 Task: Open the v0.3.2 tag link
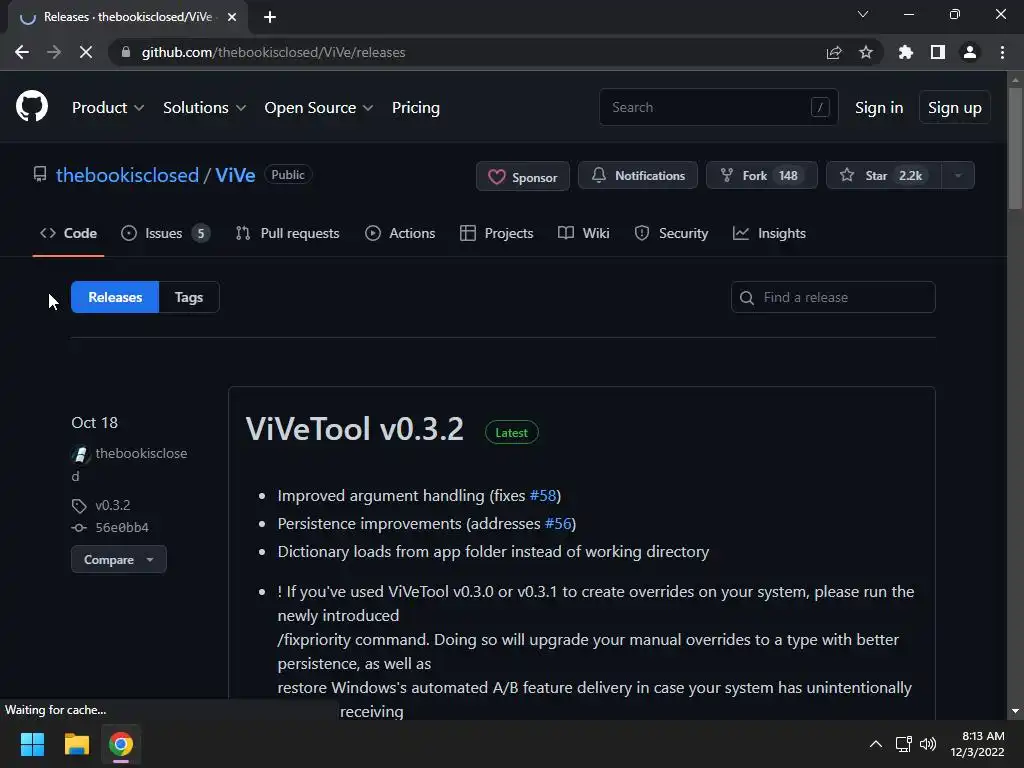coord(112,505)
